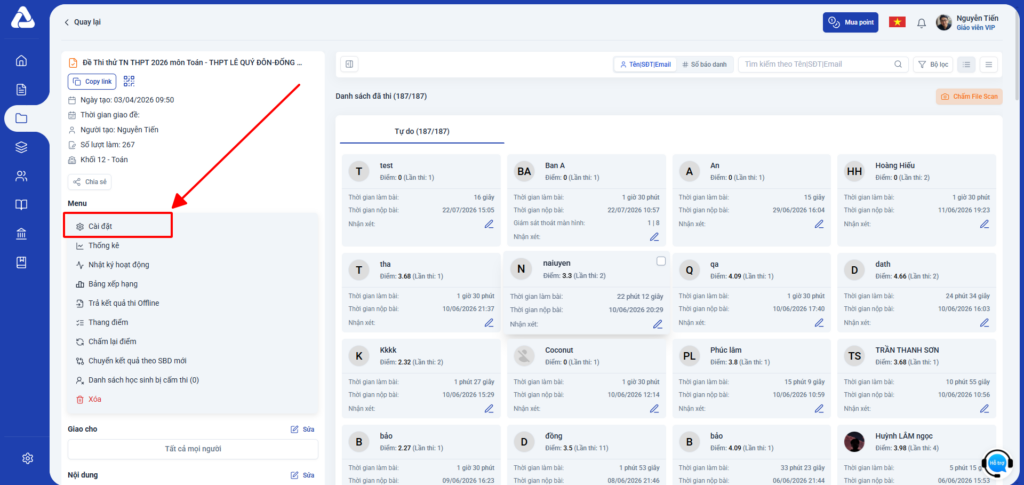Screen dimensions: 1024x485
Task: Open the Phúc lâm student card
Action: tap(752, 379)
